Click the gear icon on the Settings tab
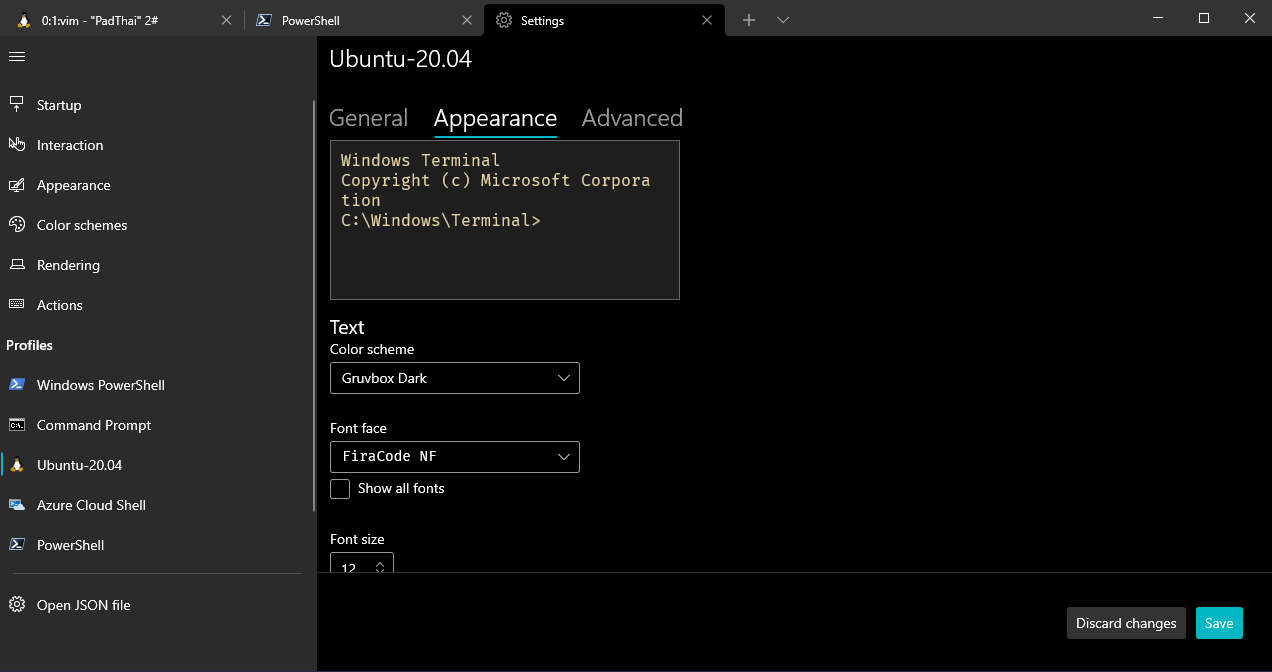 (504, 20)
